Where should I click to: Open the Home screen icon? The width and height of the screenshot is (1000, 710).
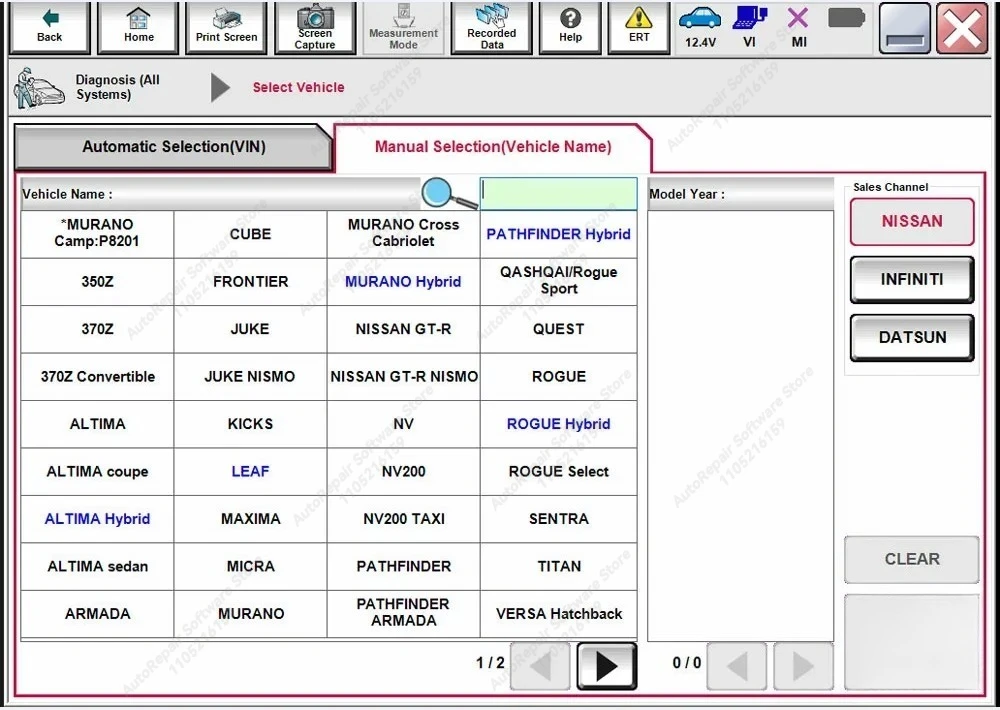(137, 27)
